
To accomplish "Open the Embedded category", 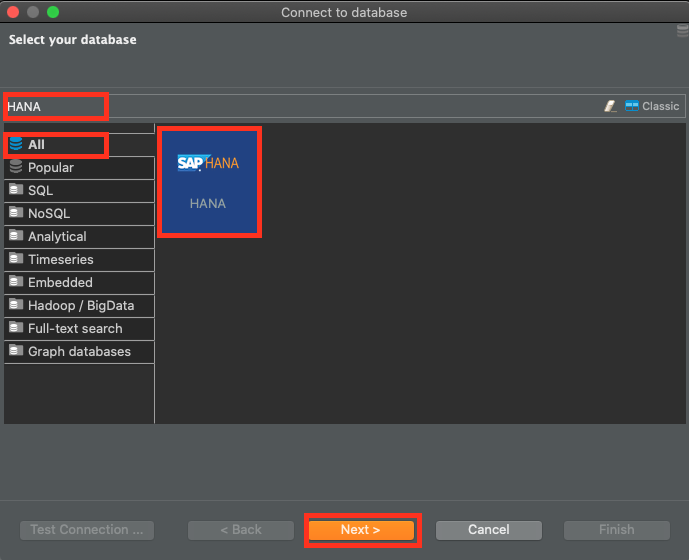I will 79,282.
